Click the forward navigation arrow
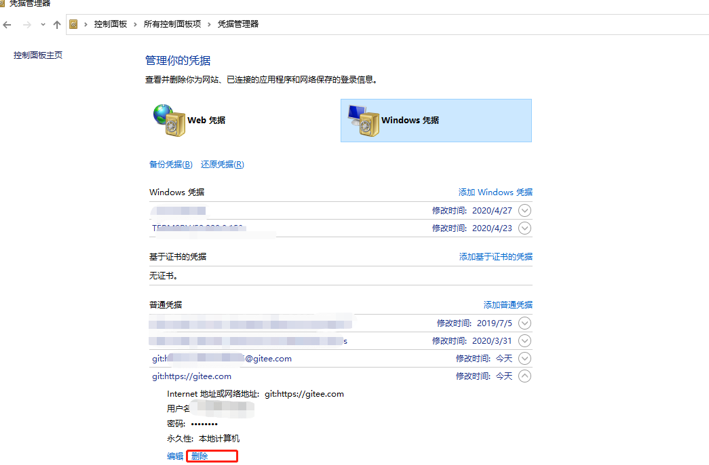The width and height of the screenshot is (709, 465). [27, 25]
